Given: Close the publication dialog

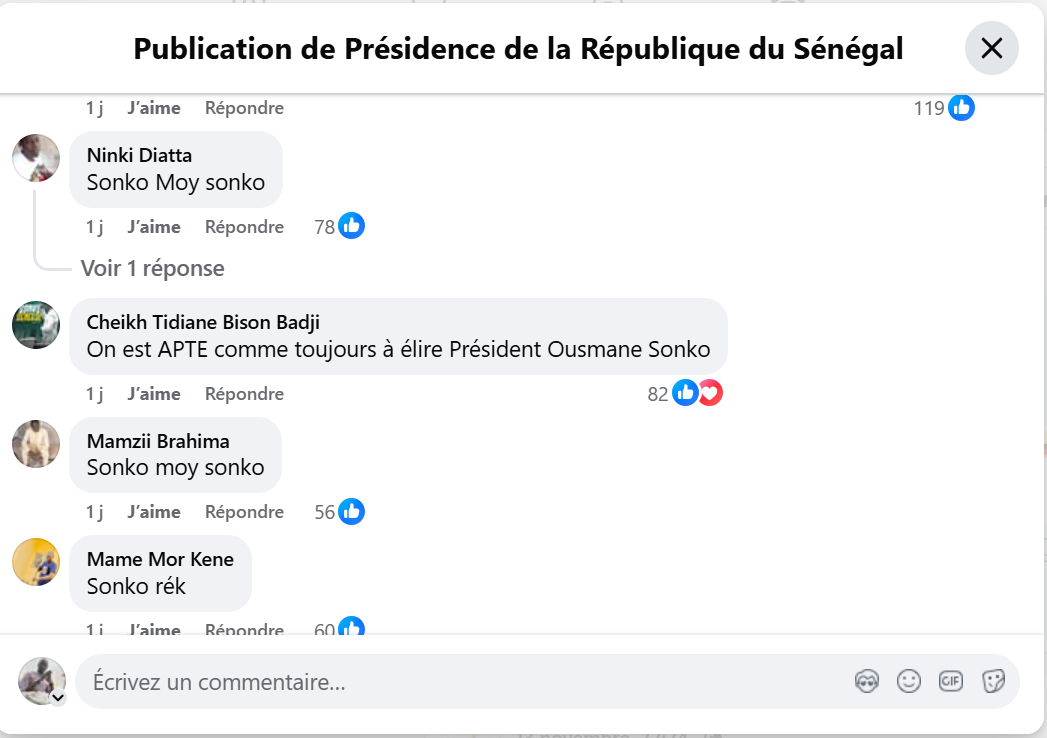Looking at the screenshot, I should click(x=991, y=48).
